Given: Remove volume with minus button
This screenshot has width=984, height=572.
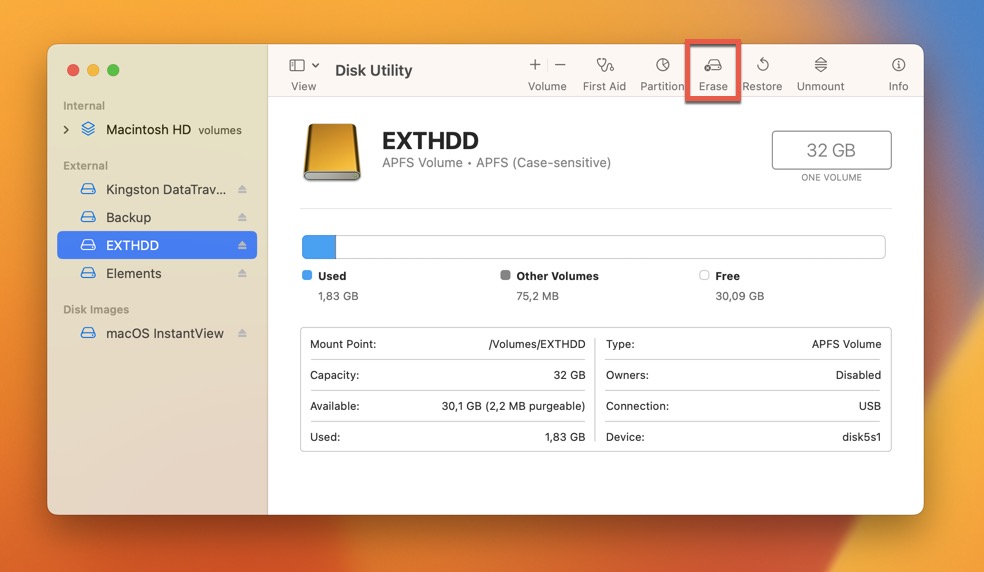Looking at the screenshot, I should click(560, 65).
